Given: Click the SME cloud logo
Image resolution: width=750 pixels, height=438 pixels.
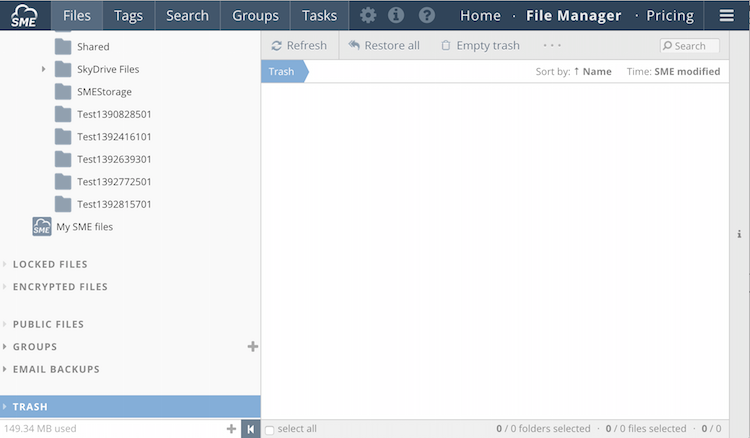Looking at the screenshot, I should pos(24,15).
